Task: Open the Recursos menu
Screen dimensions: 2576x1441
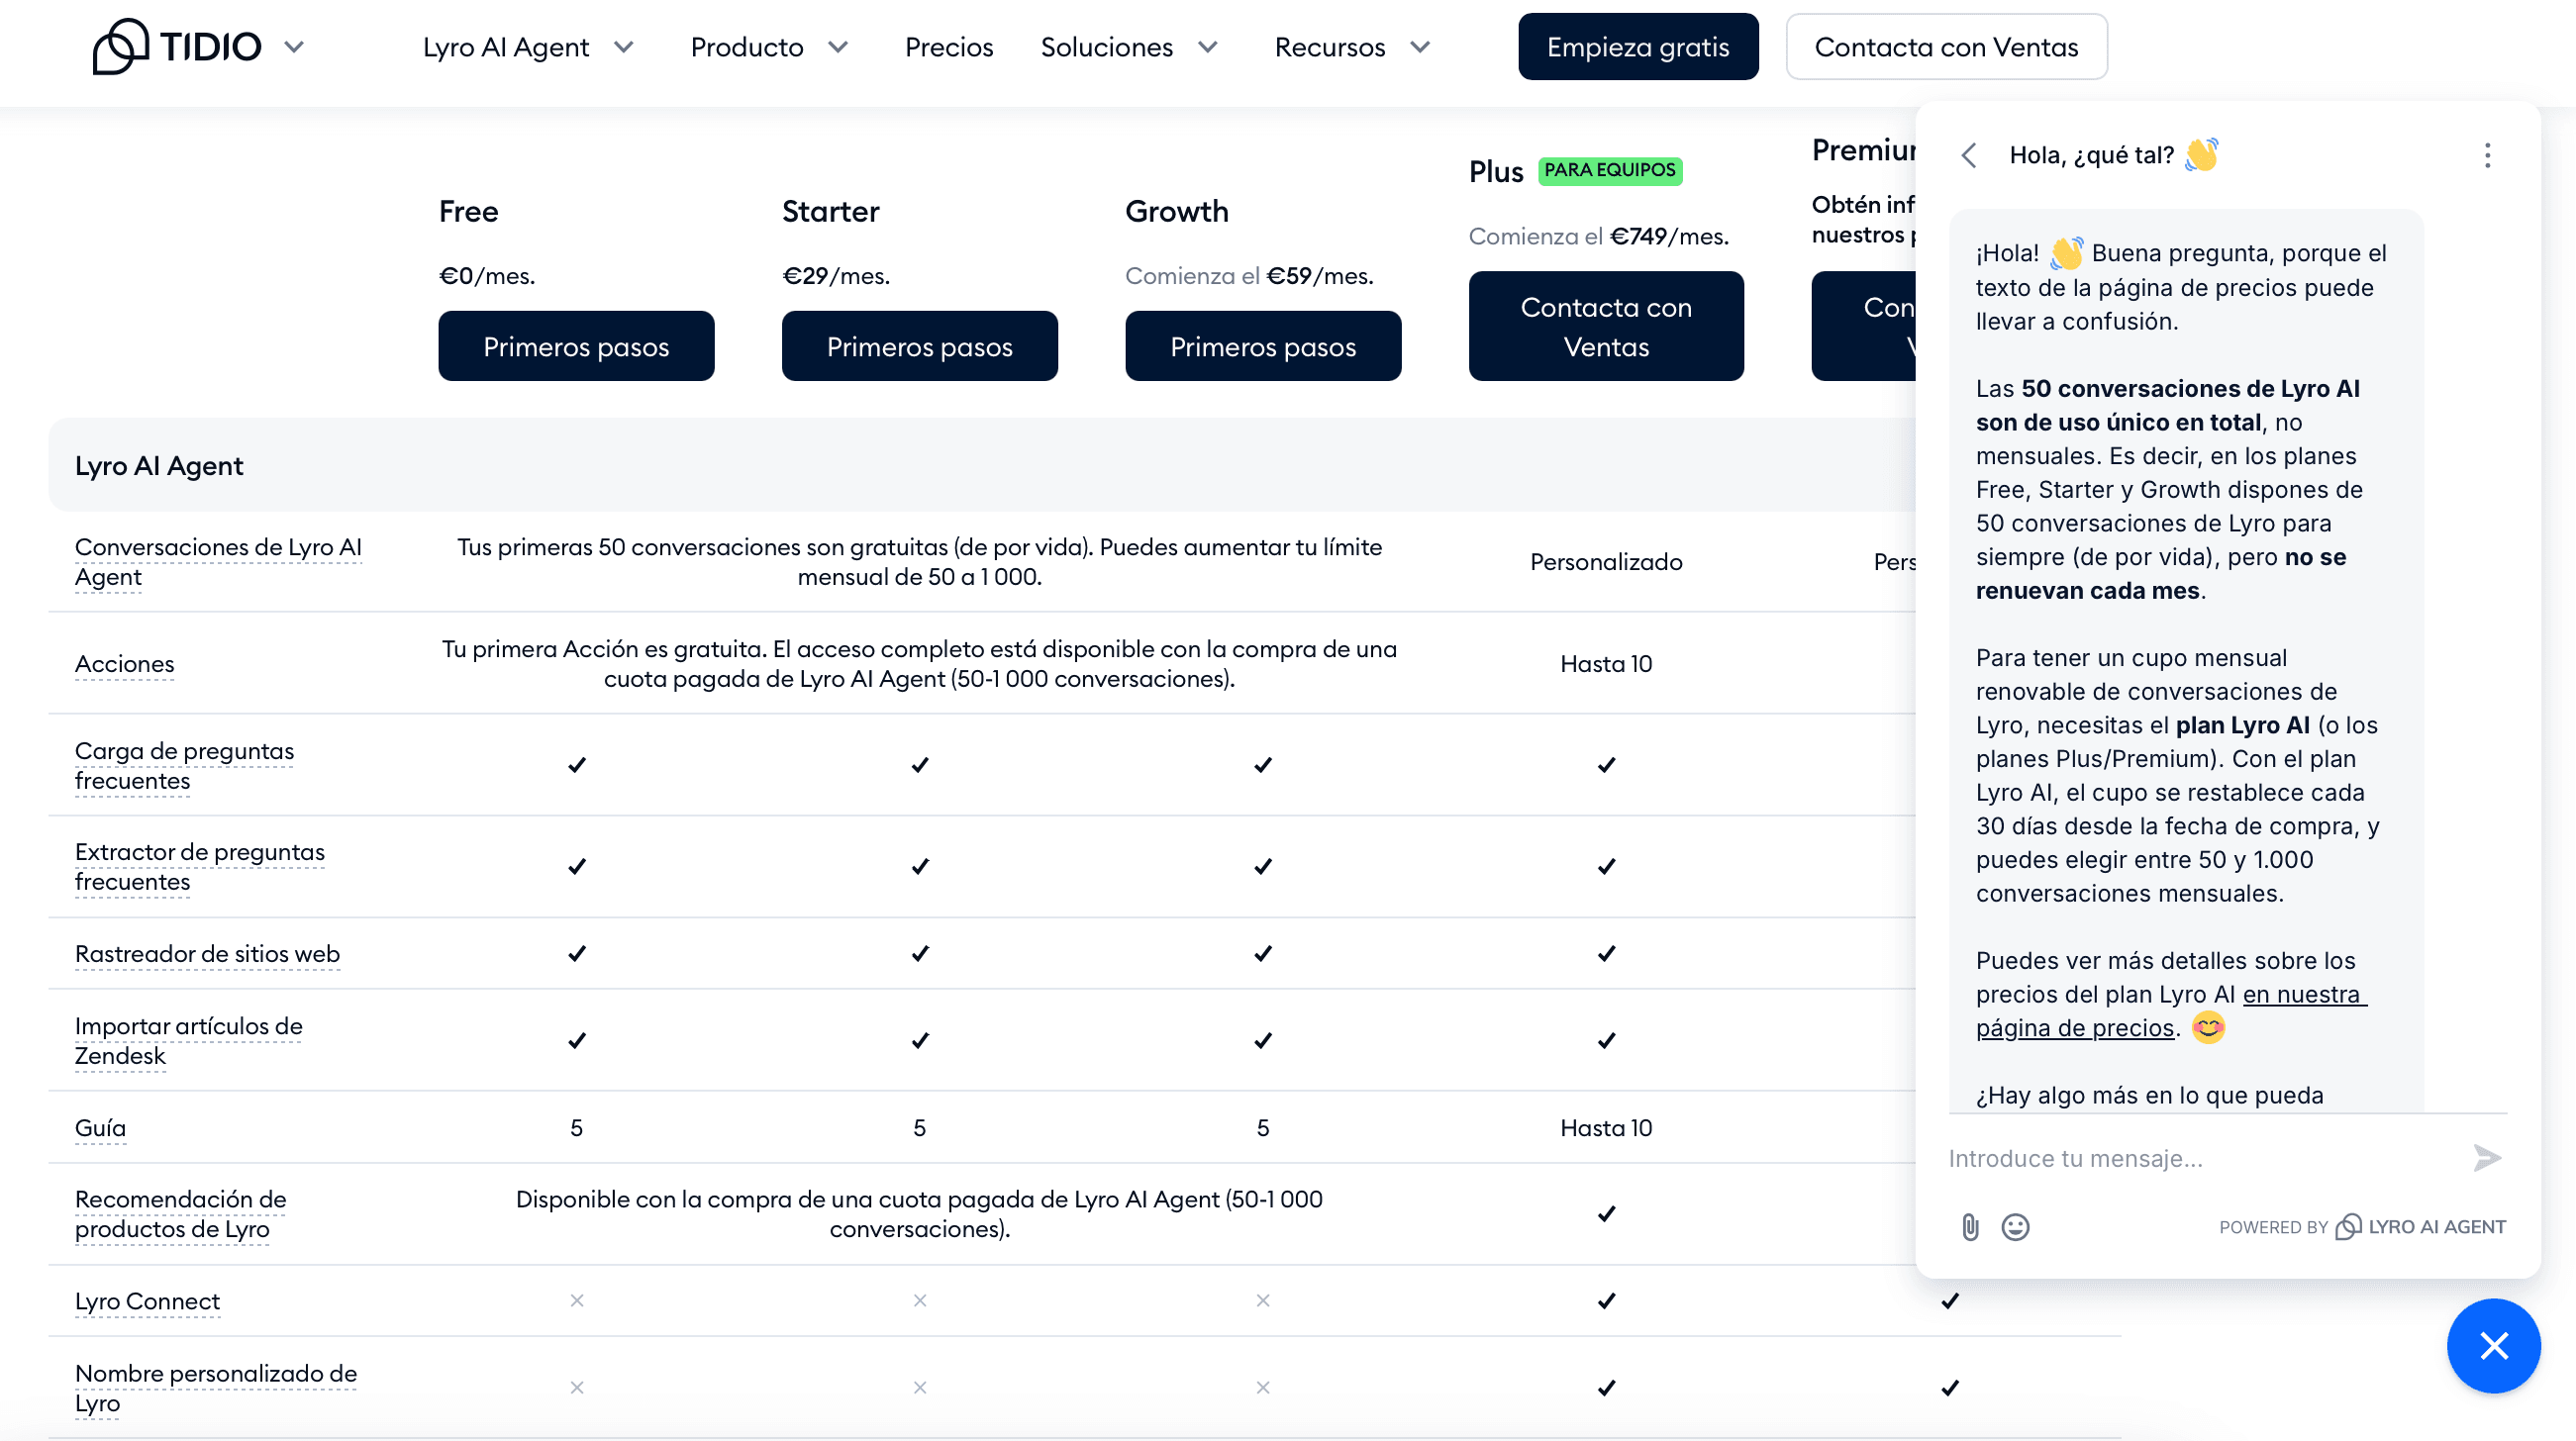Action: pos(1330,47)
